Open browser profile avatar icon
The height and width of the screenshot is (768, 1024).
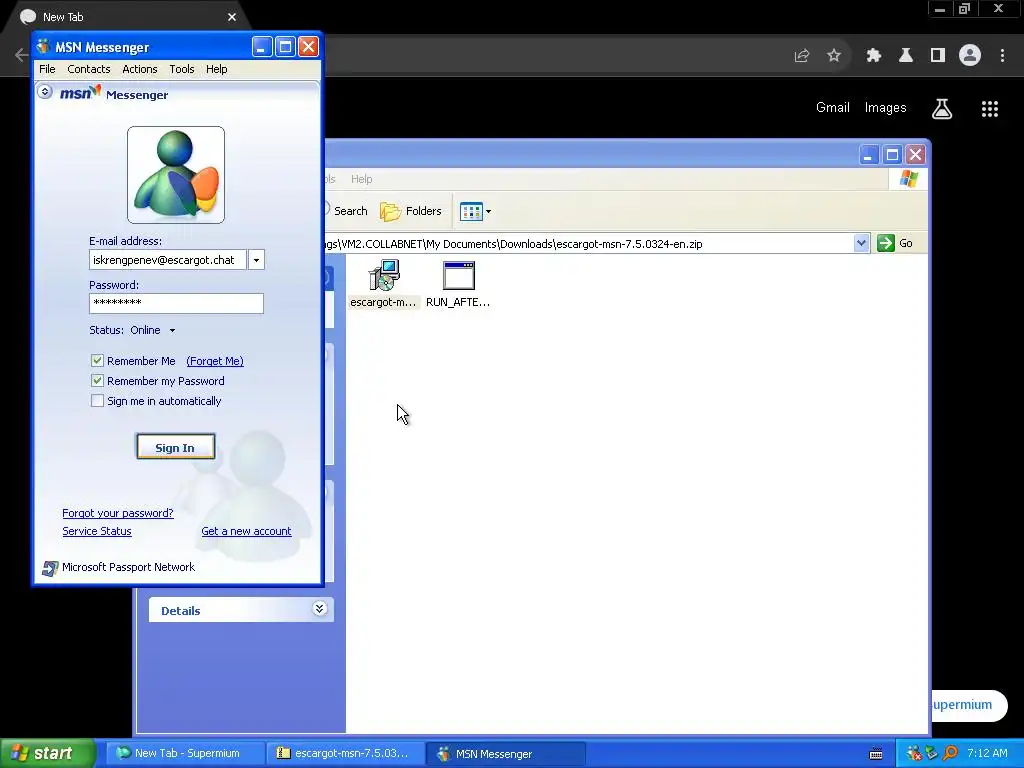[x=970, y=56]
